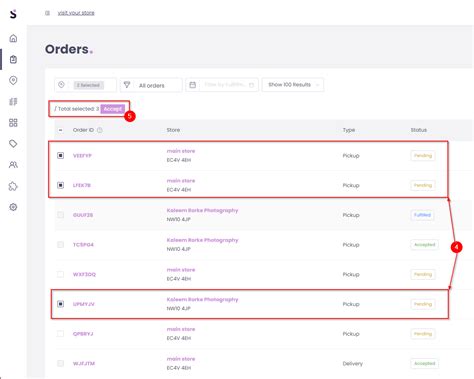
Task: Follow the visit your store link
Action: point(76,13)
